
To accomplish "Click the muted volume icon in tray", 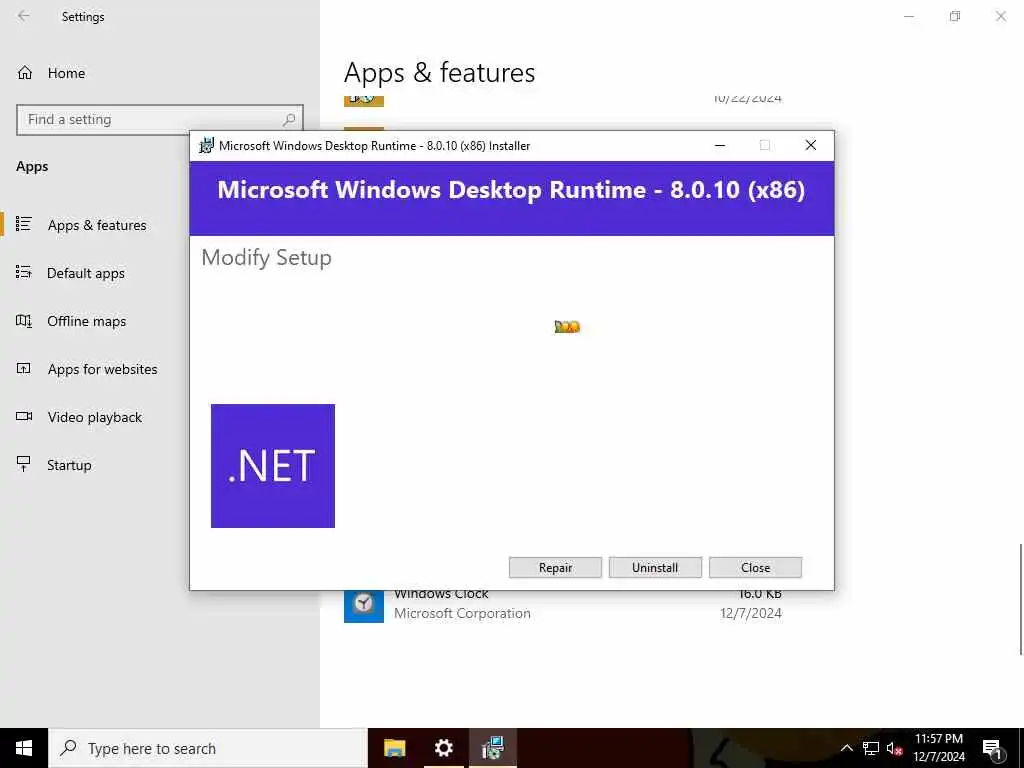I will [894, 748].
